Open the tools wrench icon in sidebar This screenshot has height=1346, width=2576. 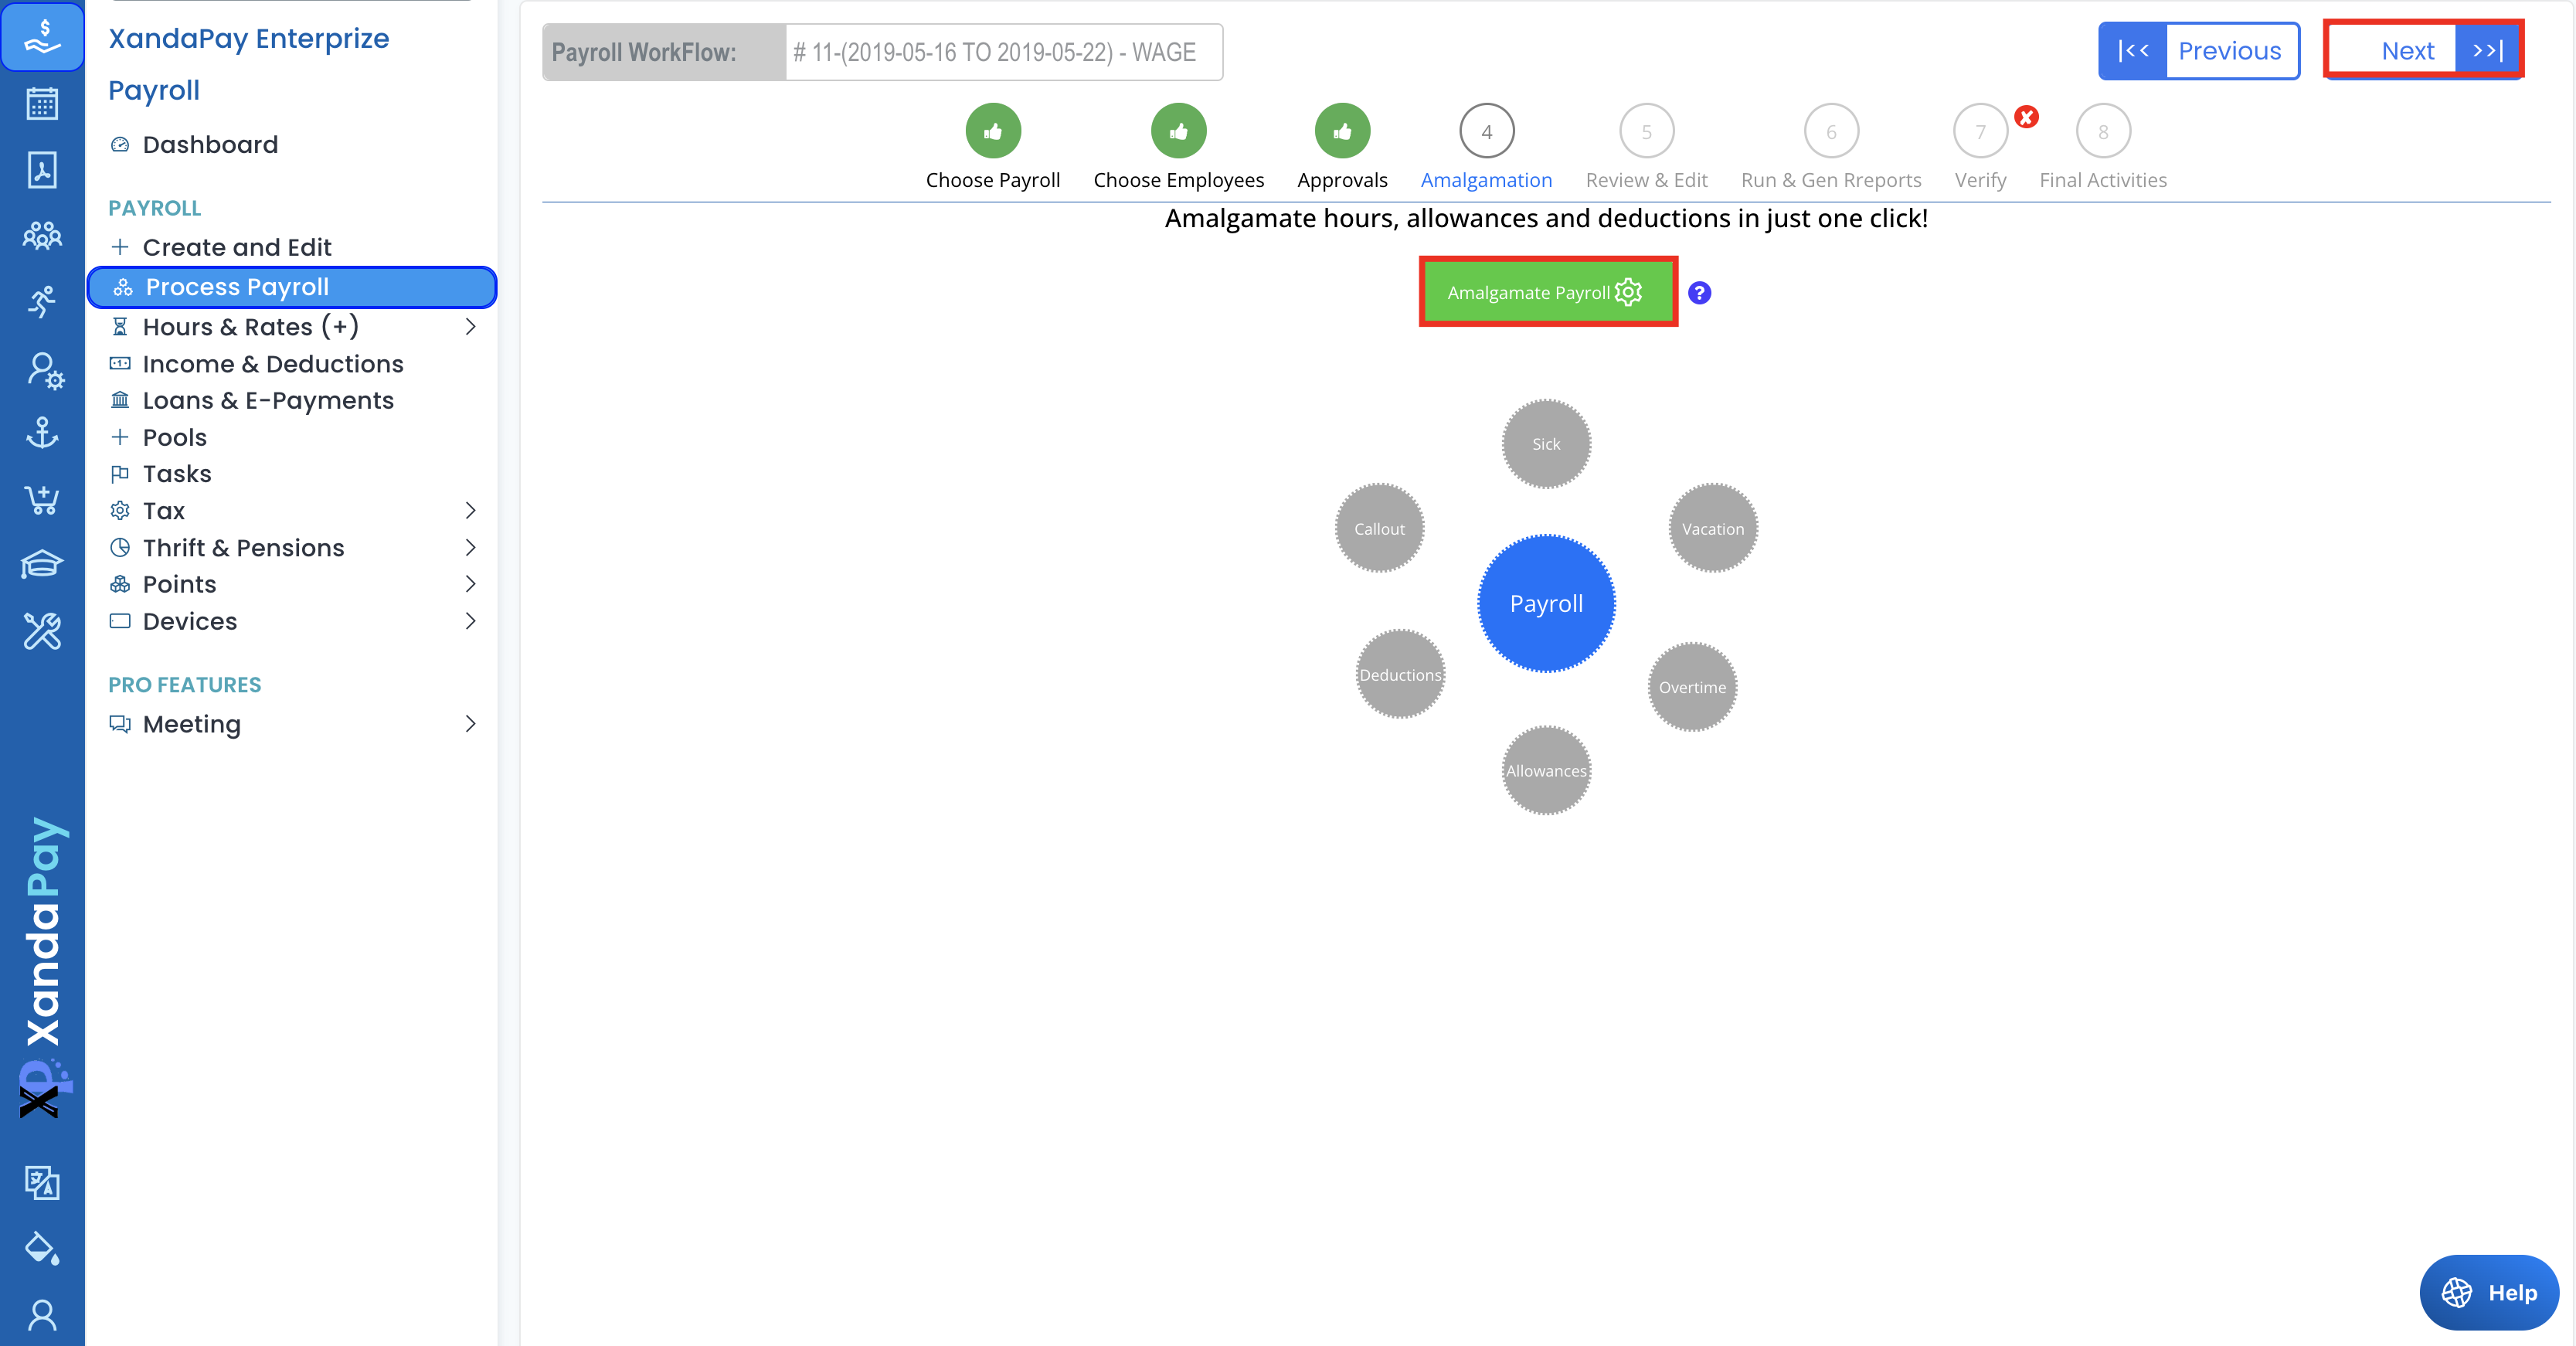[x=42, y=631]
